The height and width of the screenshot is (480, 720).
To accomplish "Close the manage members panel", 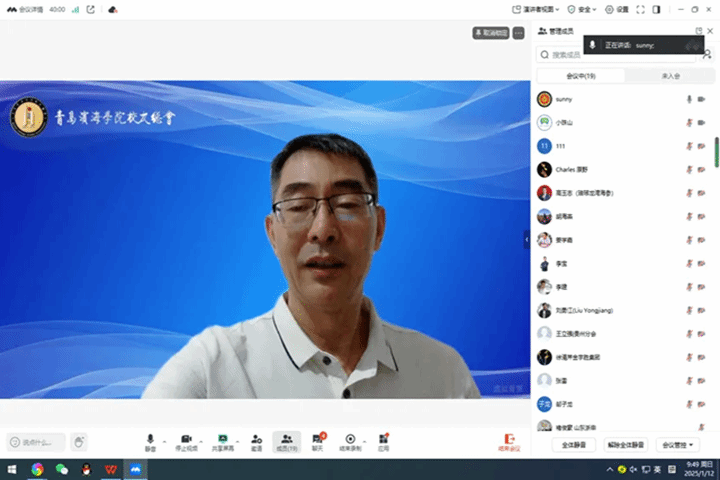I will tap(710, 31).
